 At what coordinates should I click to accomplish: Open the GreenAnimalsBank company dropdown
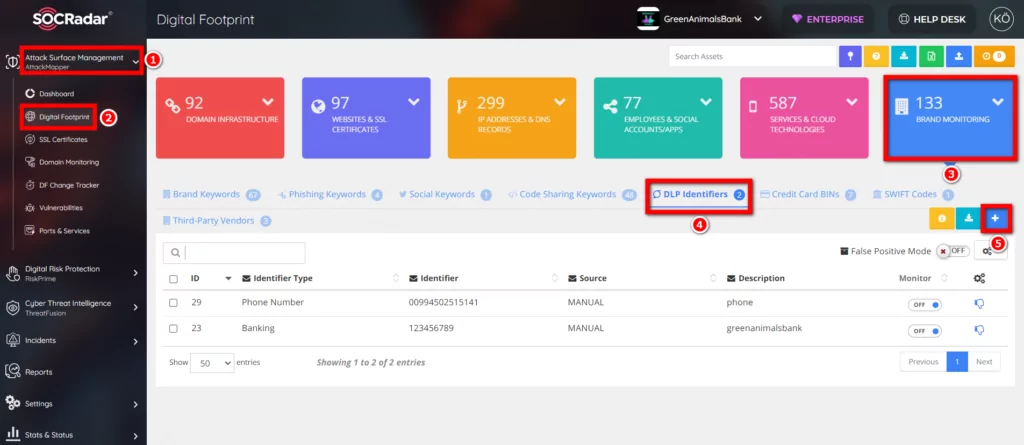pyautogui.click(x=701, y=19)
